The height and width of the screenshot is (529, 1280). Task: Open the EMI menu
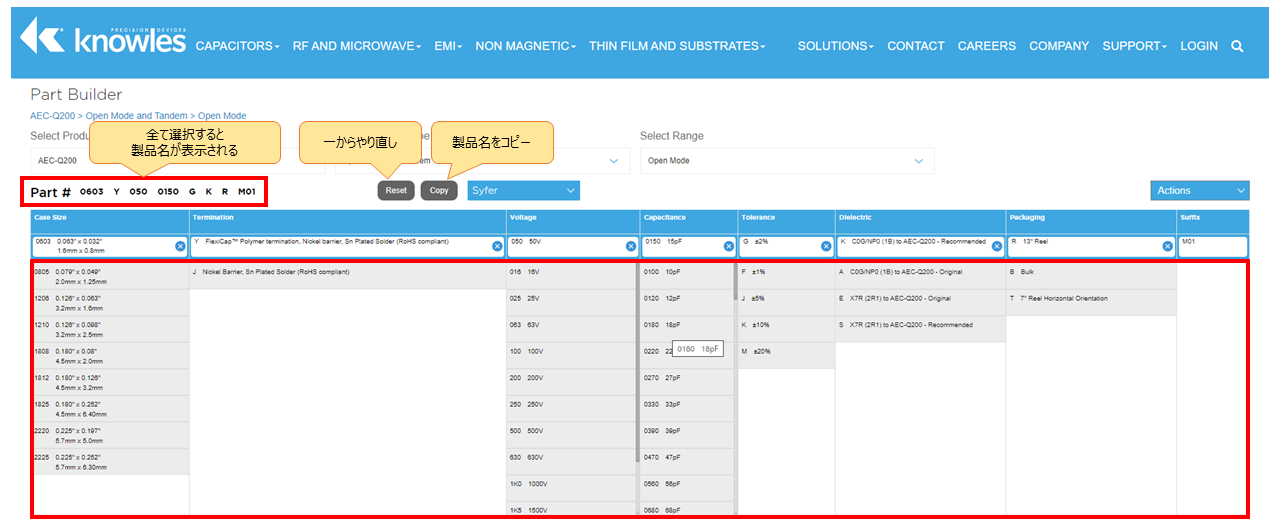(x=448, y=46)
